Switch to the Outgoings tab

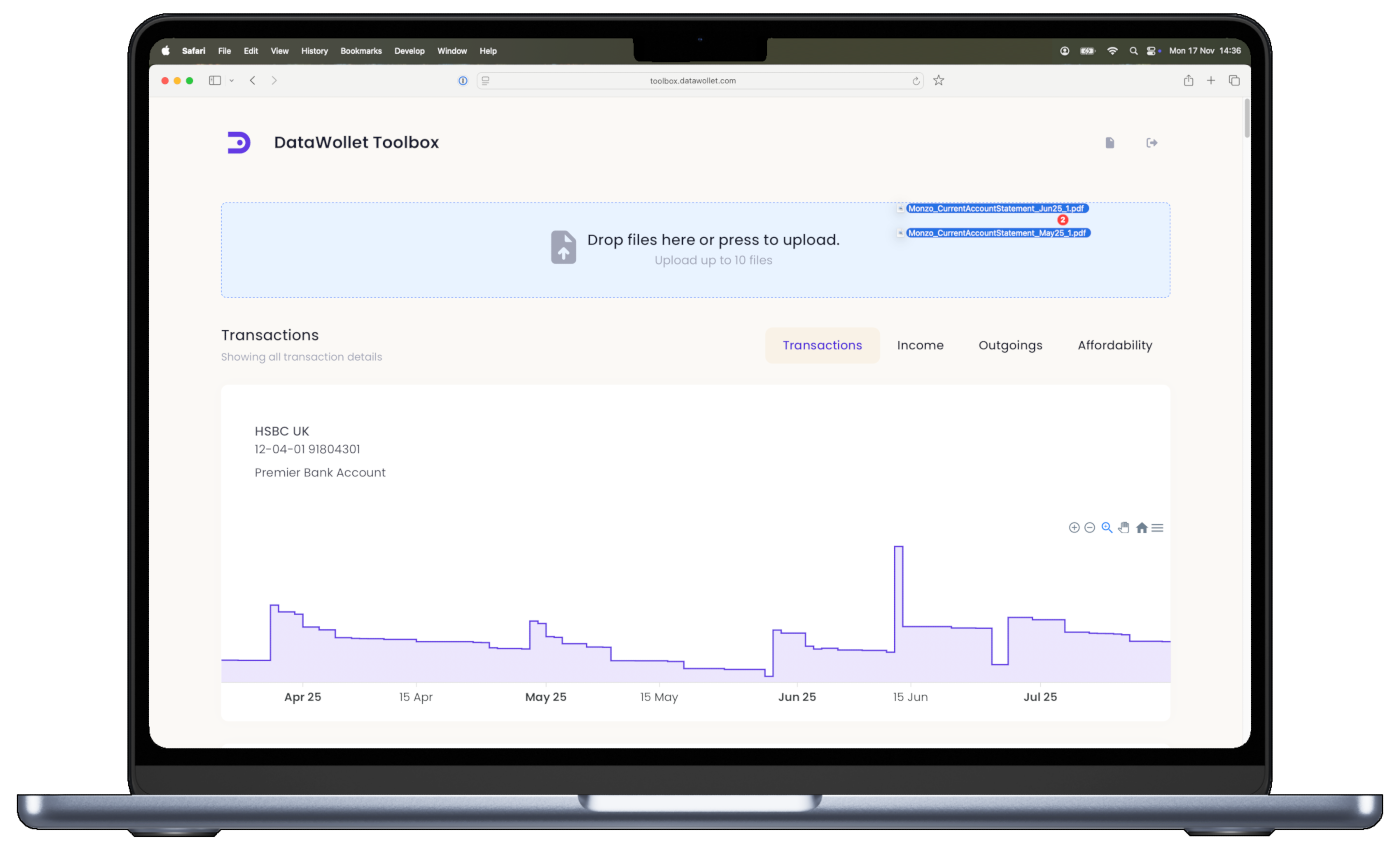1010,345
